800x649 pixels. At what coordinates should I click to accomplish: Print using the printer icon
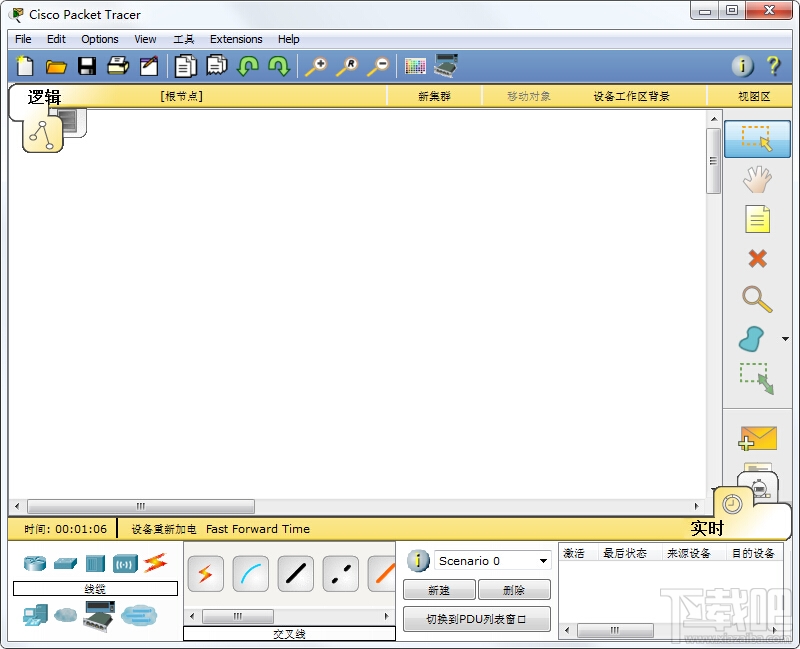(118, 66)
